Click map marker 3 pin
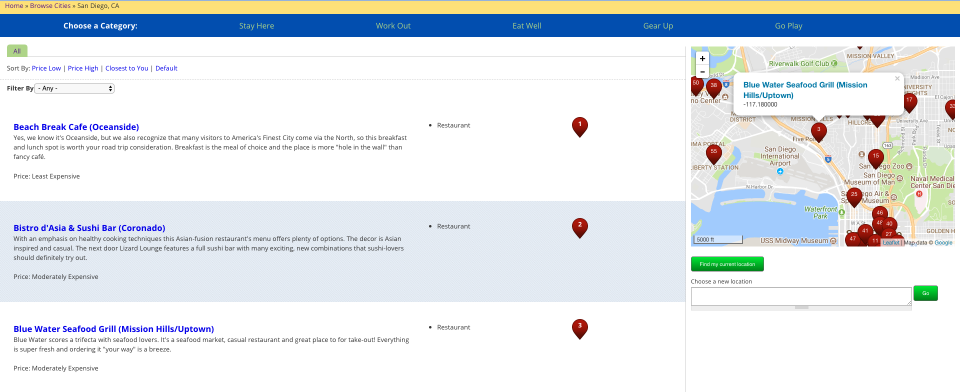This screenshot has height=392, width=960. coord(819,132)
